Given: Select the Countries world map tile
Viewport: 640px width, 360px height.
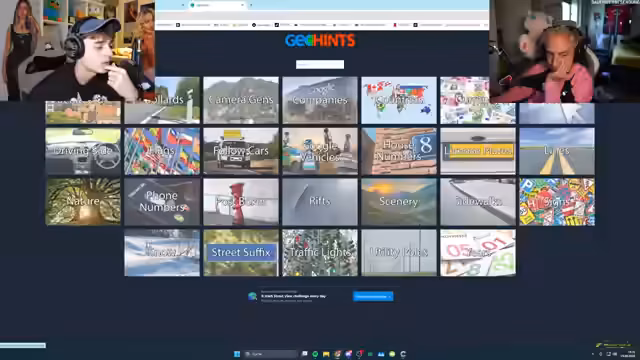Looking at the screenshot, I should [x=399, y=100].
